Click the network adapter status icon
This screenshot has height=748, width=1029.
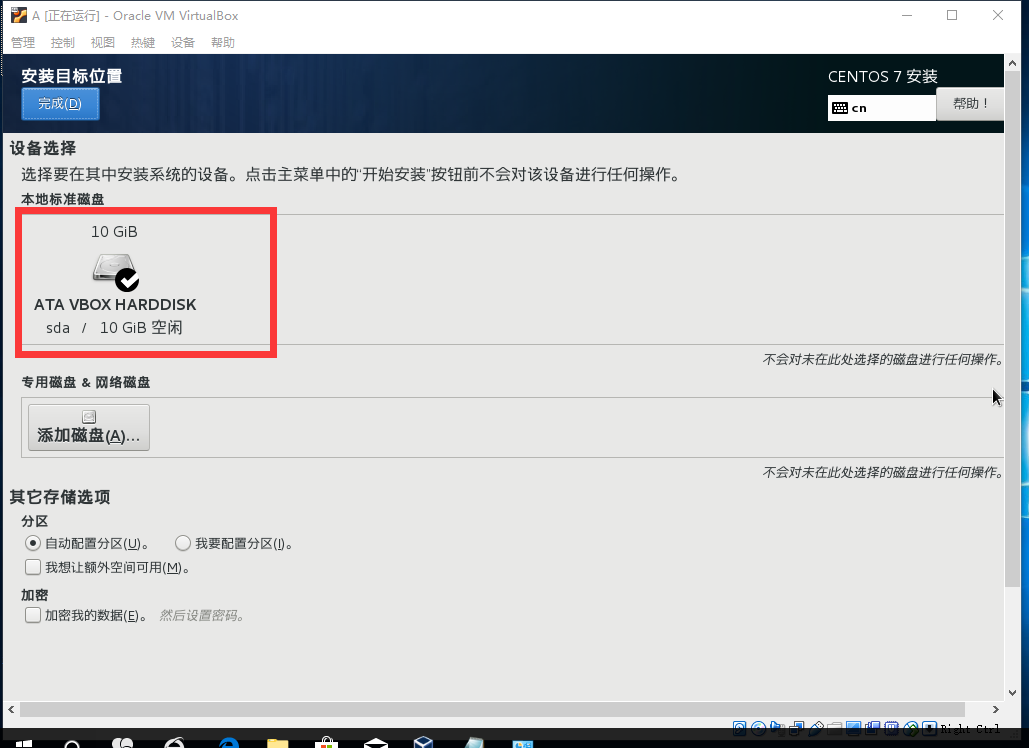tap(797, 728)
